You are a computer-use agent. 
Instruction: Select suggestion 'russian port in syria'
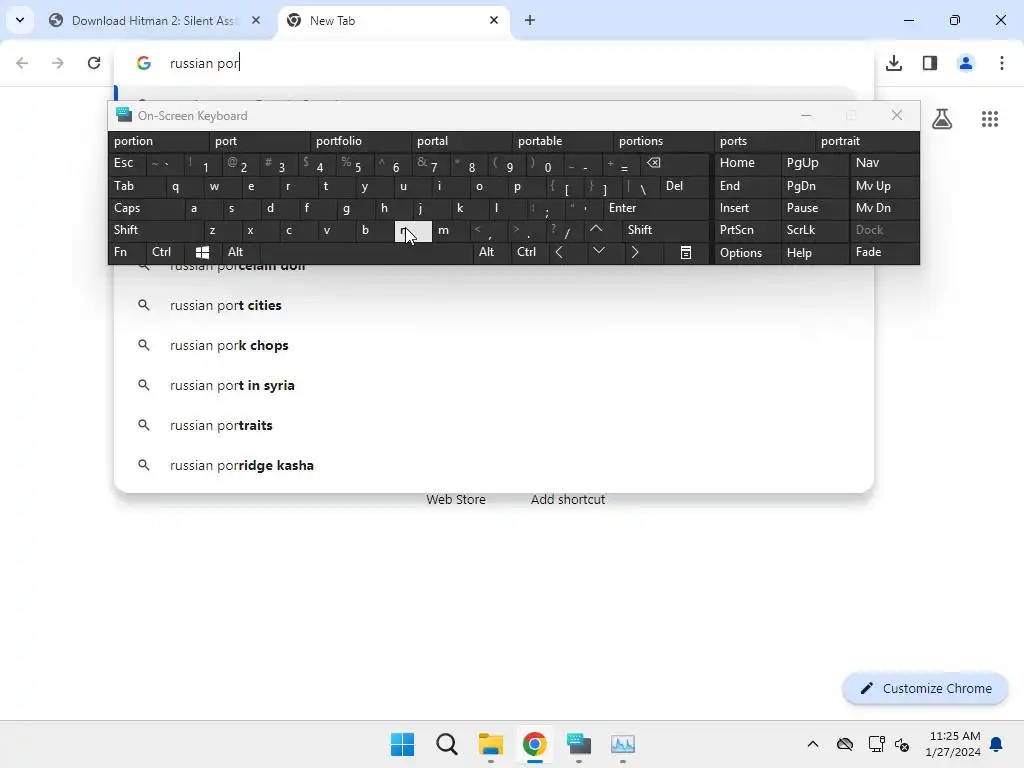(x=494, y=385)
